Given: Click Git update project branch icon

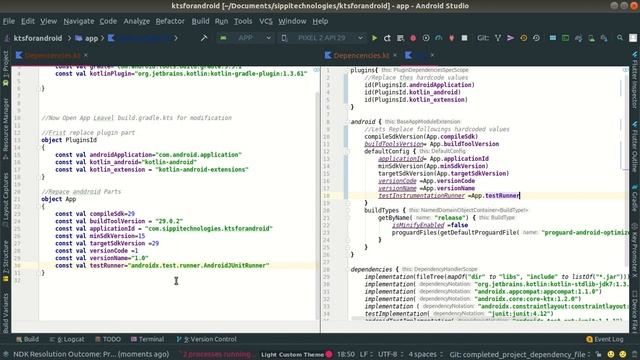Looking at the screenshot, I should pyautogui.click(x=498, y=38).
